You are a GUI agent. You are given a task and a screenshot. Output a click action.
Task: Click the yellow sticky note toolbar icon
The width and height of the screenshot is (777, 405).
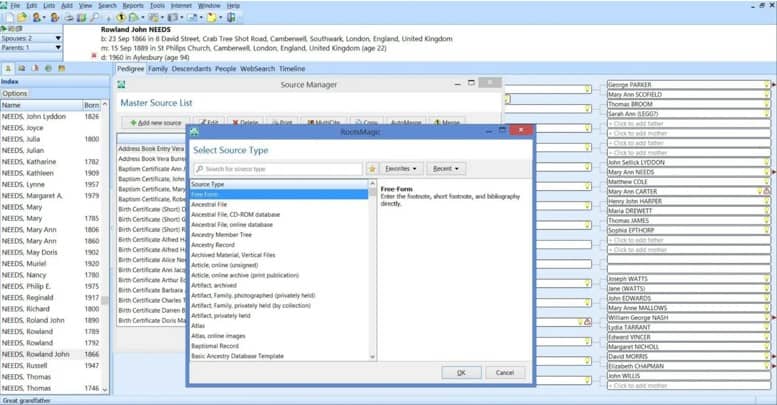pos(212,17)
